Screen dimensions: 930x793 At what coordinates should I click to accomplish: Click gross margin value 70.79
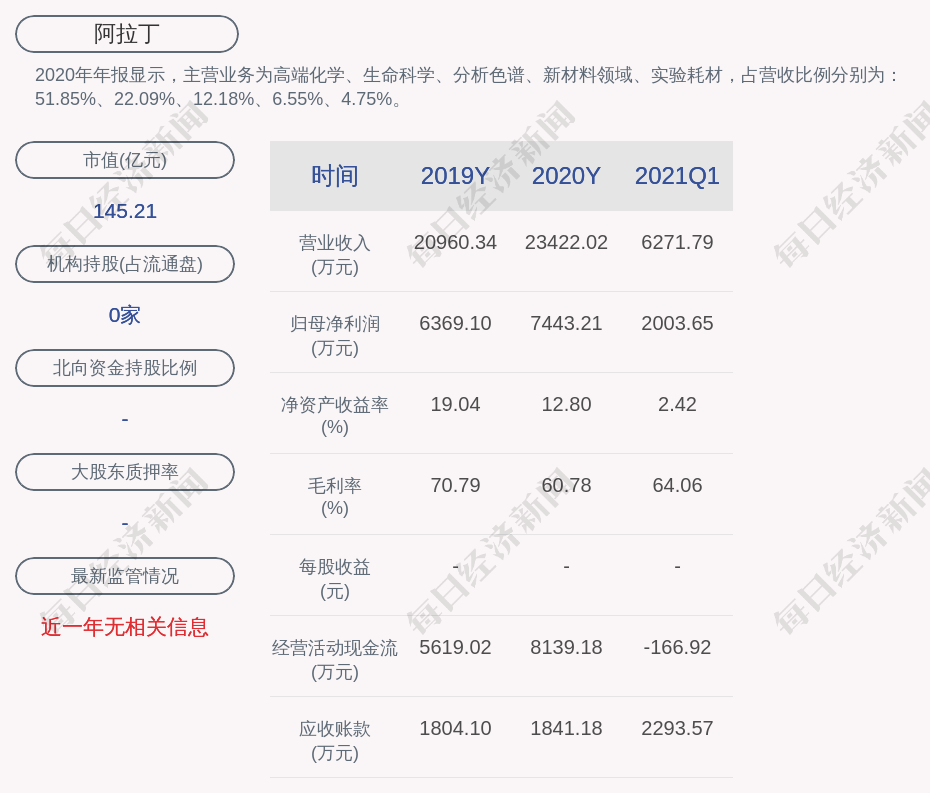tap(455, 485)
